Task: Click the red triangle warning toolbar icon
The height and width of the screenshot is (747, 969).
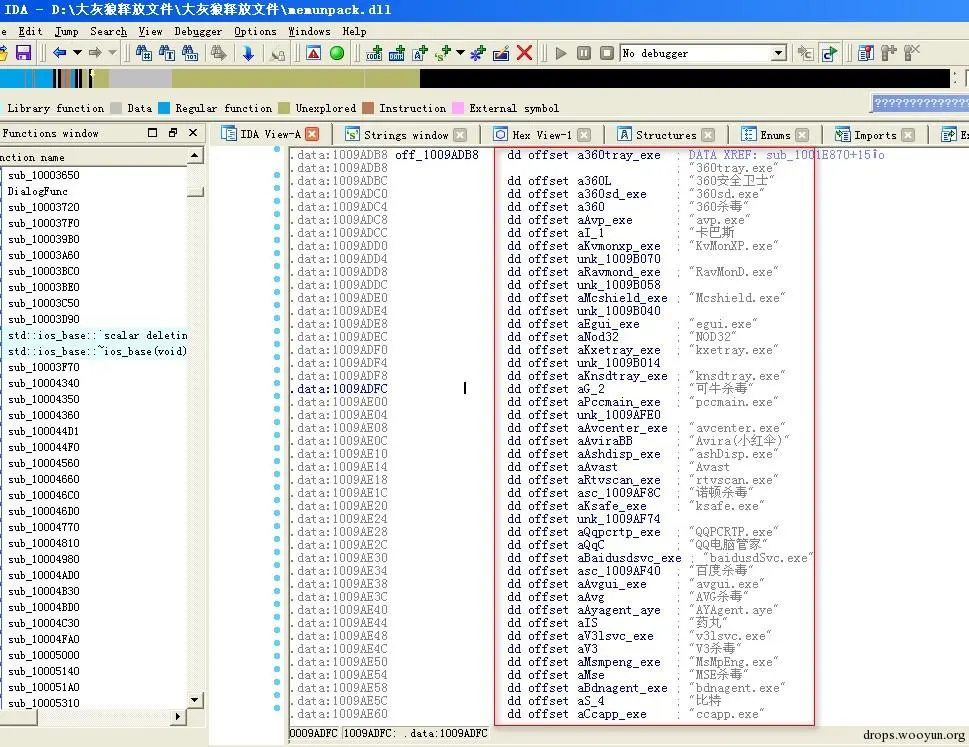Action: 313,53
